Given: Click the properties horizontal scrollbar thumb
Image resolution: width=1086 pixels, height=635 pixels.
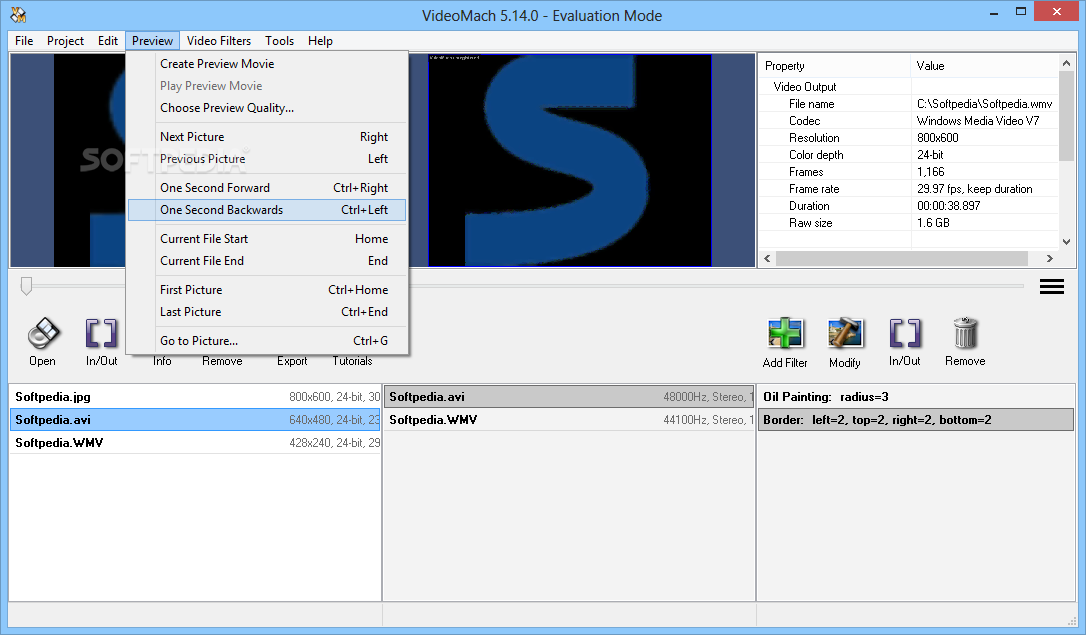Looking at the screenshot, I should tap(902, 258).
